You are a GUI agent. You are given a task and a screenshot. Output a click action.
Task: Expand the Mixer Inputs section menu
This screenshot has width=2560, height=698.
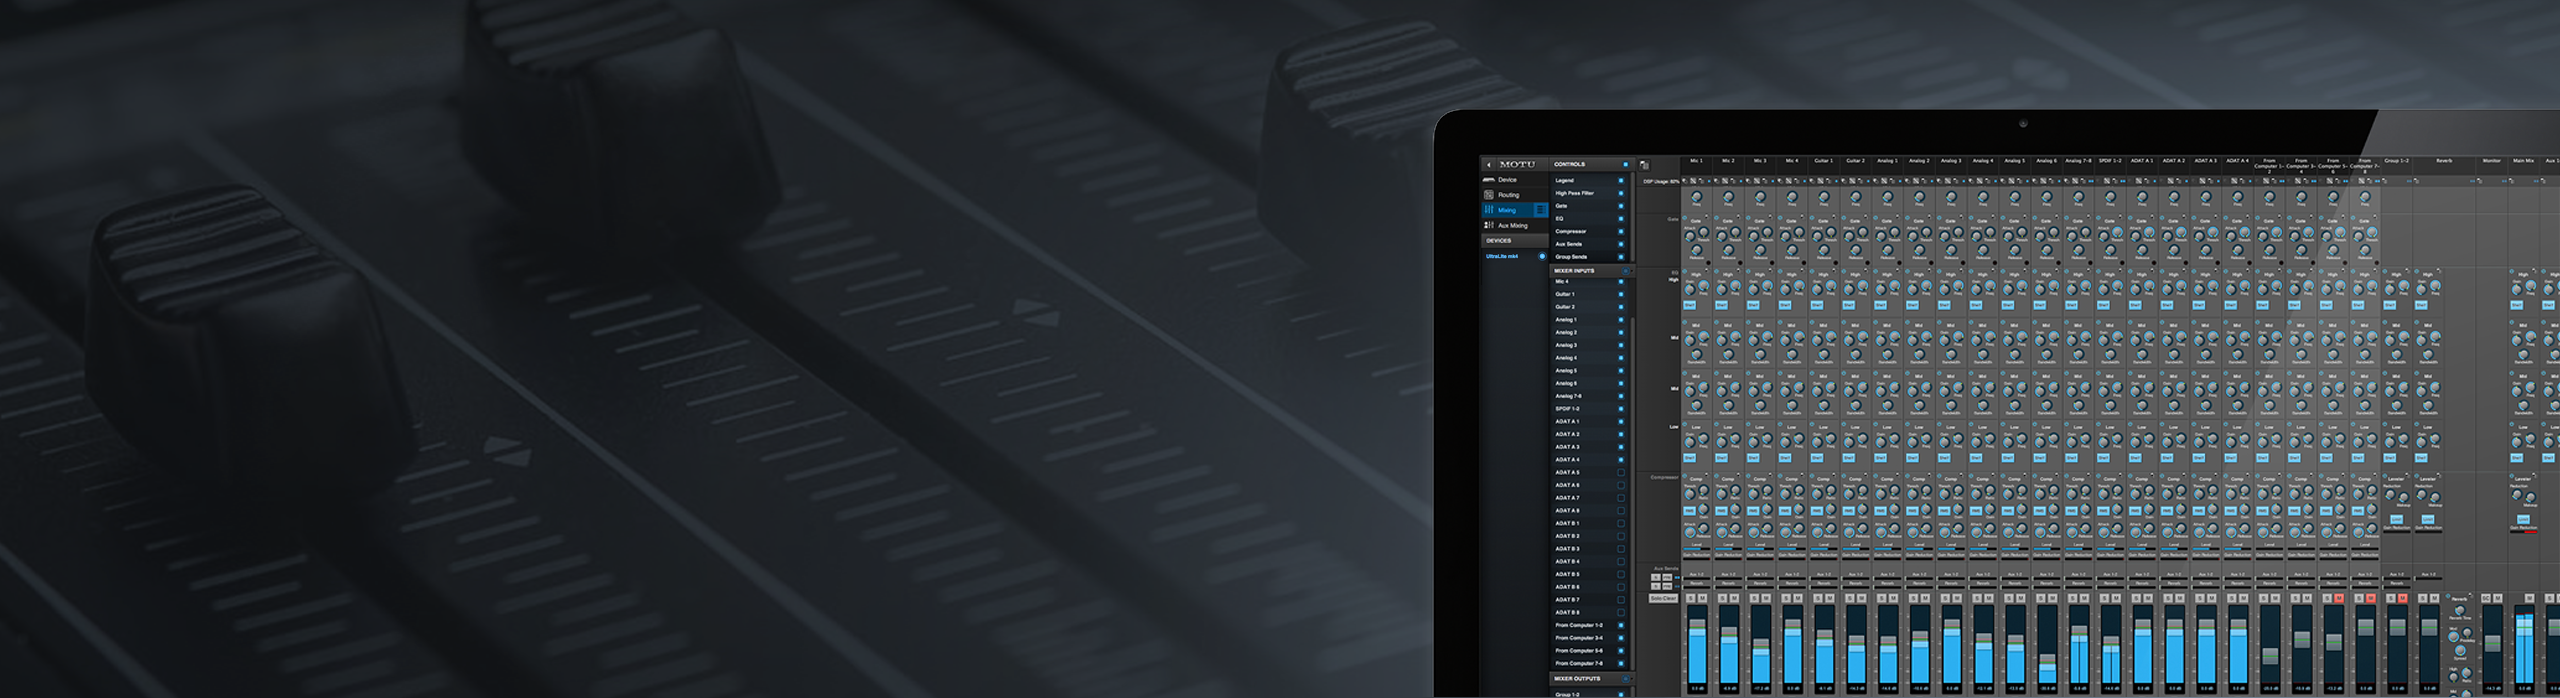[1626, 271]
